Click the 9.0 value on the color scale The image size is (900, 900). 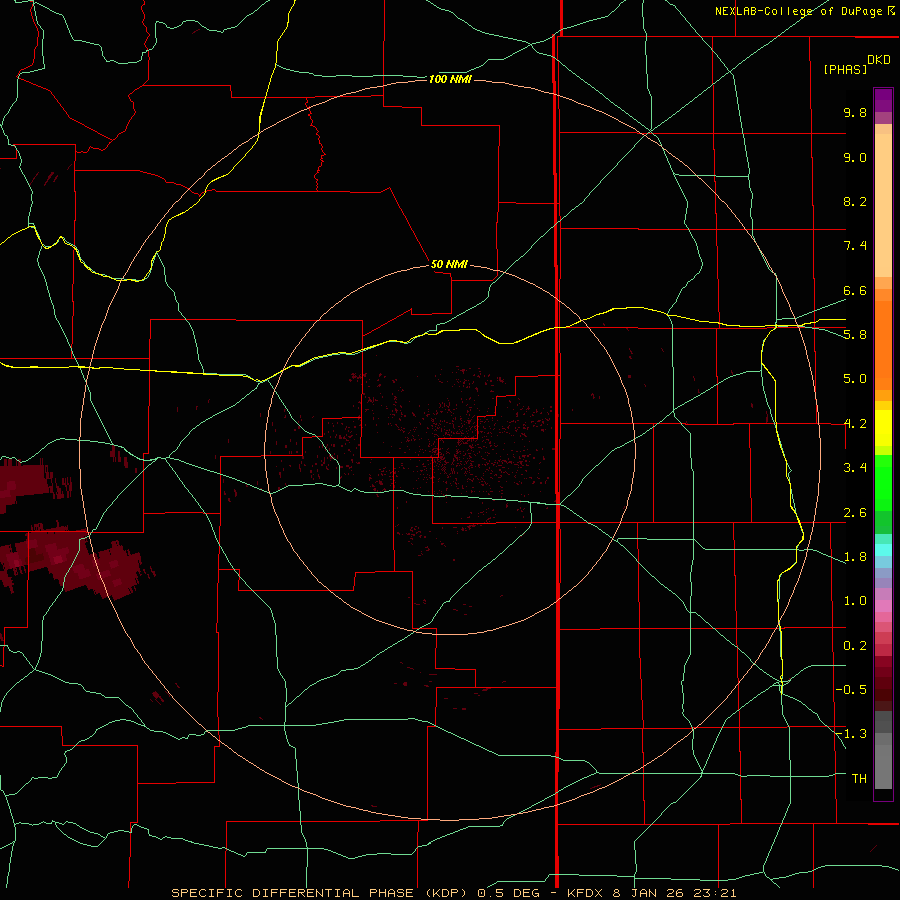pos(855,157)
